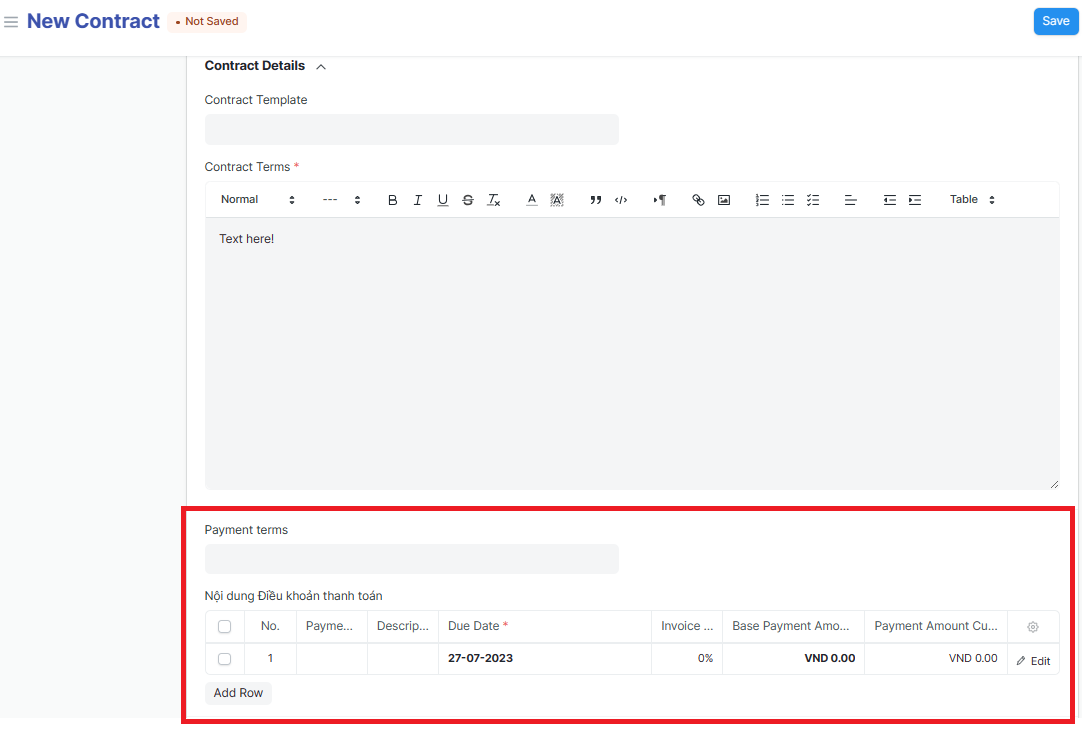
Task: Insert a code block in editor
Action: tap(621, 200)
